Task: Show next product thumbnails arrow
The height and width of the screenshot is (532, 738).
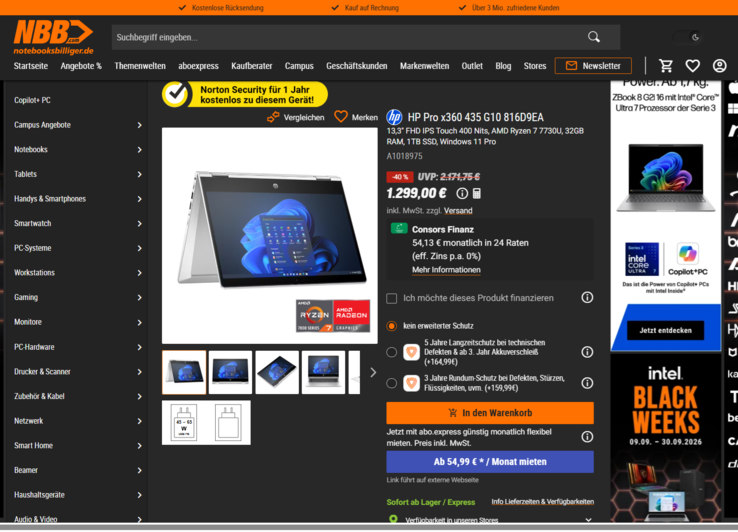Action: coord(373,372)
